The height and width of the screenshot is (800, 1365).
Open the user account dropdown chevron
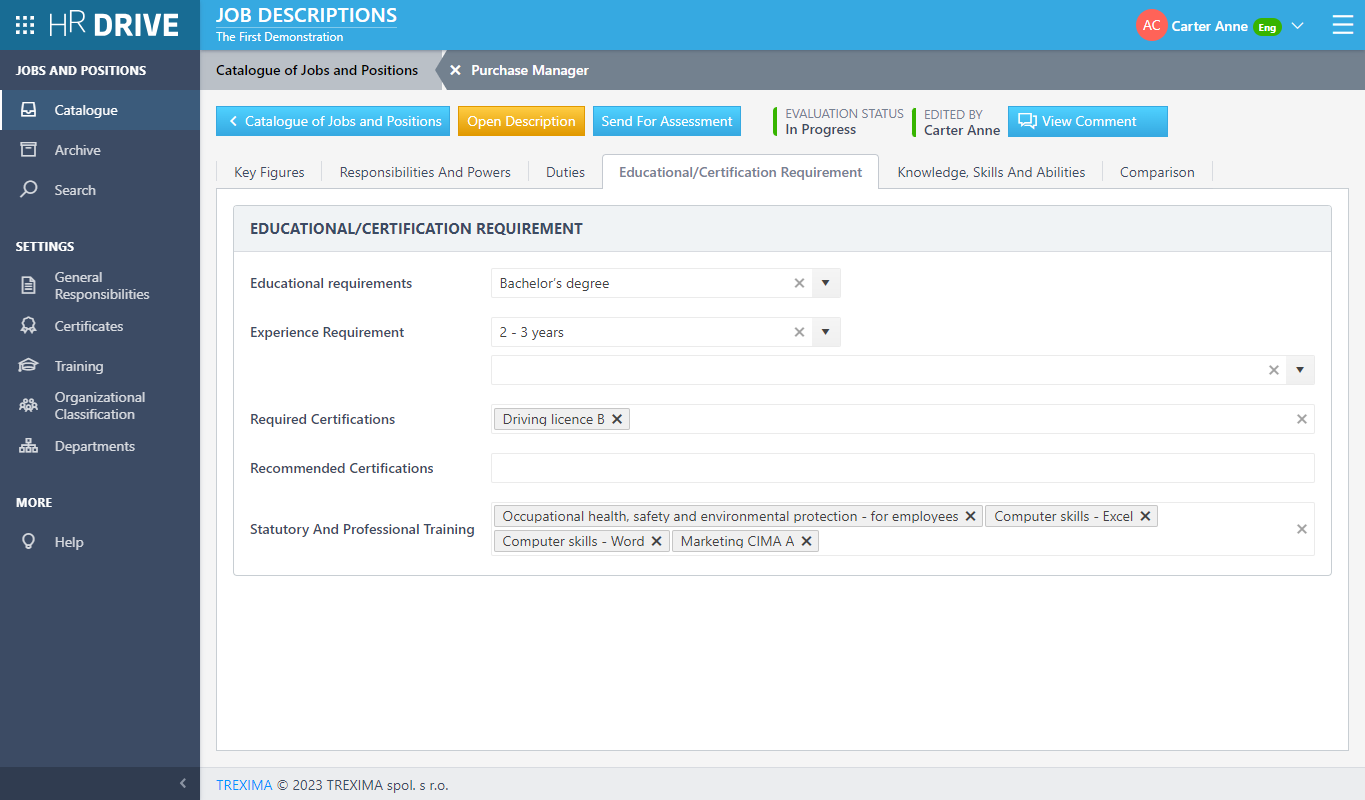click(1298, 26)
